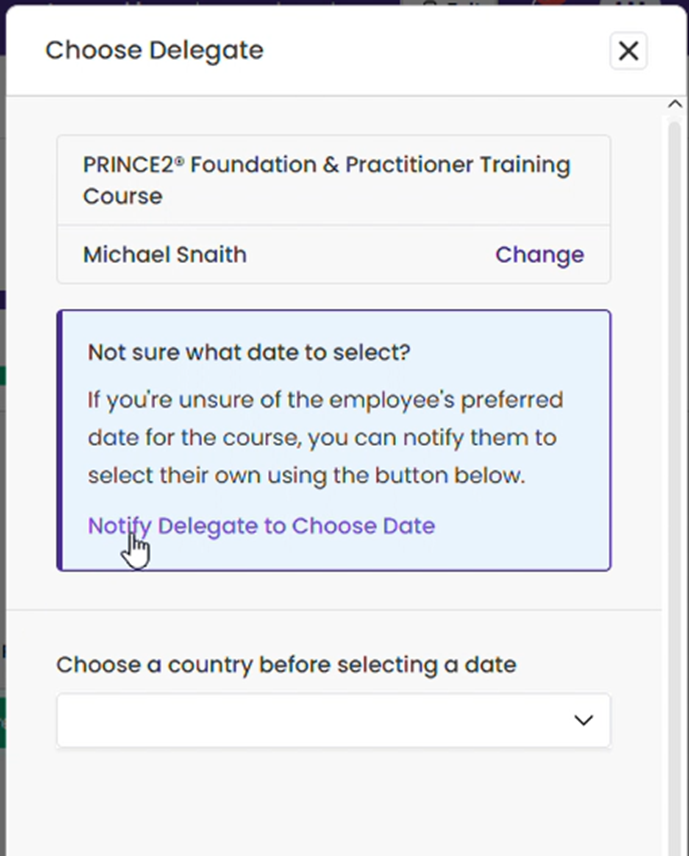689x856 pixels.
Task: Click the 'Not sure what date to select?' heading
Action: pyautogui.click(x=249, y=352)
